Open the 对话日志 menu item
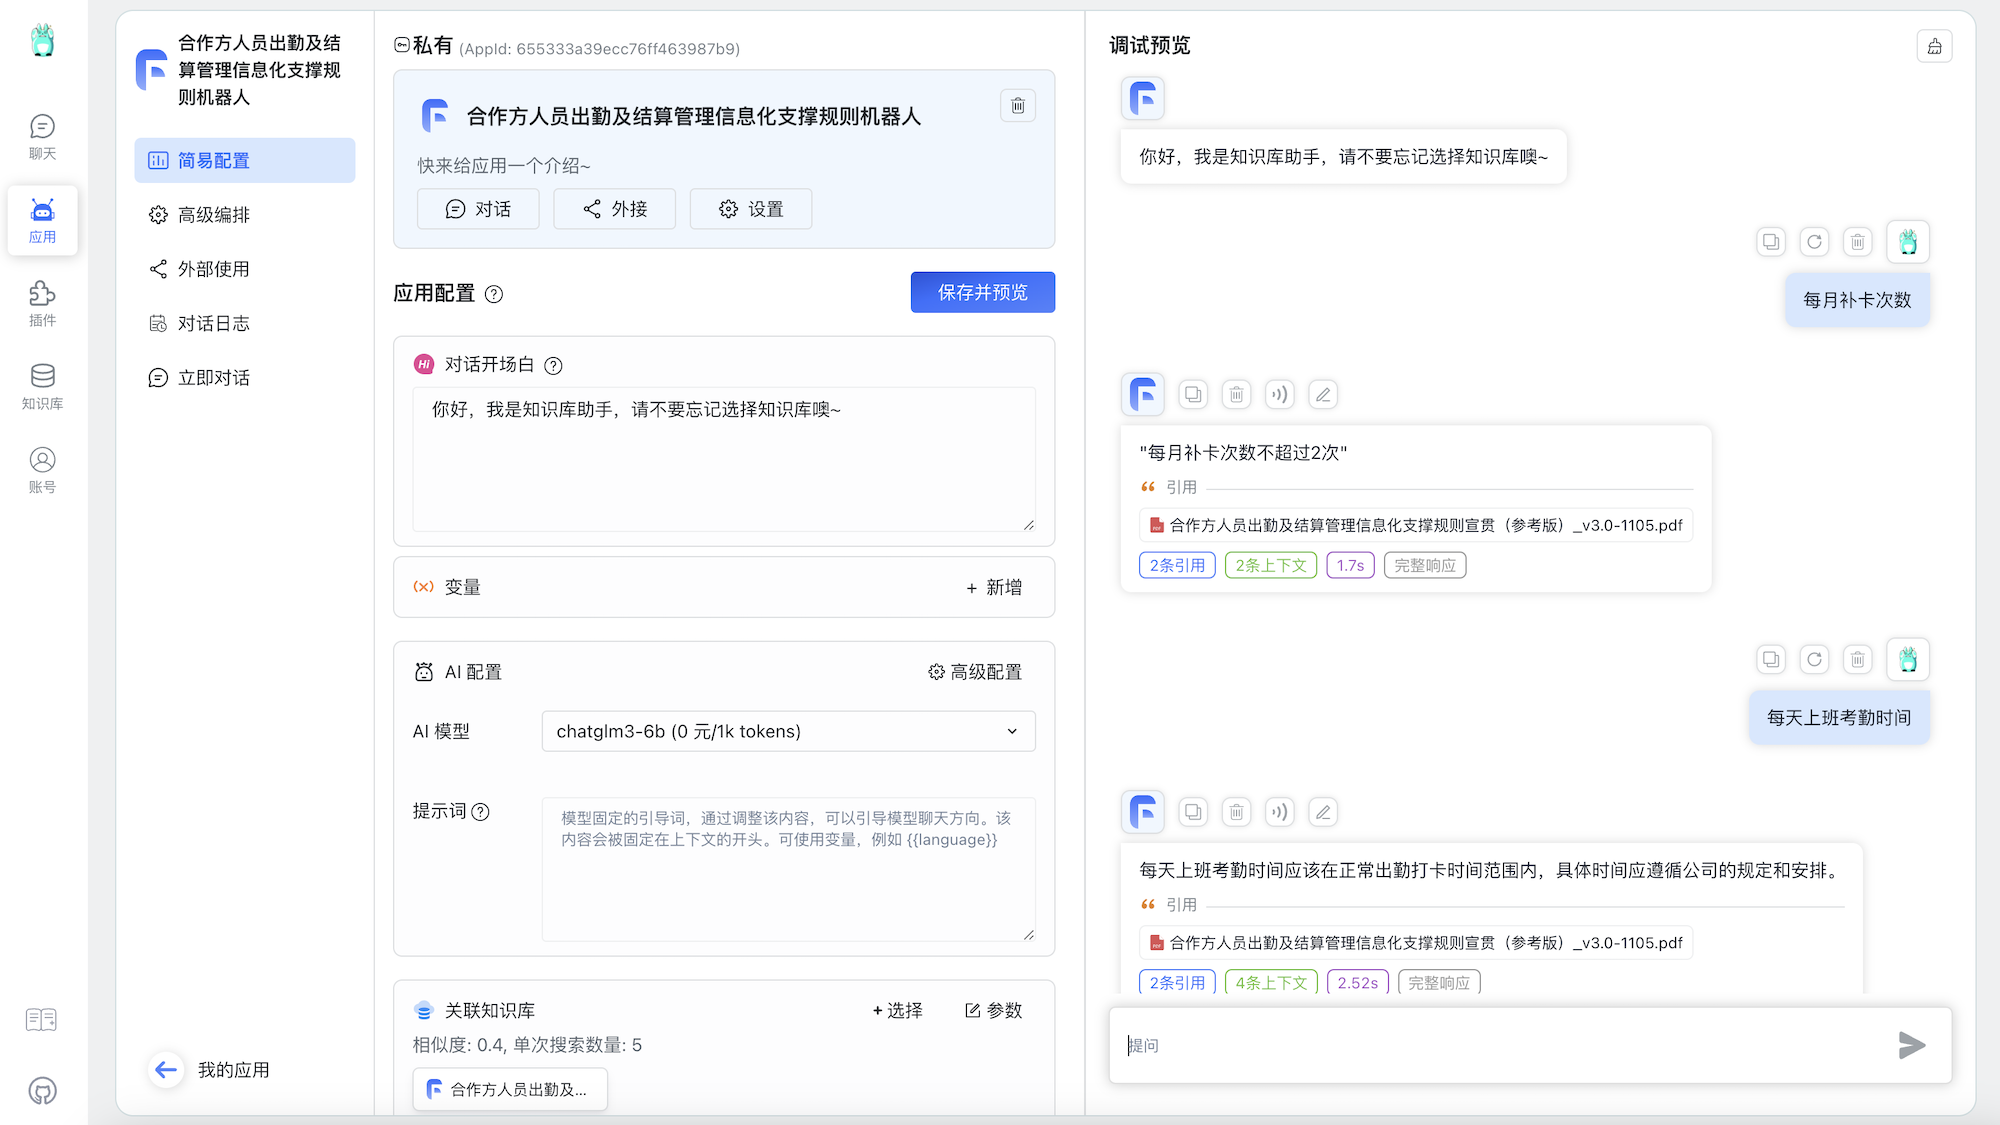Screen dimensions: 2000x1125 pos(213,323)
